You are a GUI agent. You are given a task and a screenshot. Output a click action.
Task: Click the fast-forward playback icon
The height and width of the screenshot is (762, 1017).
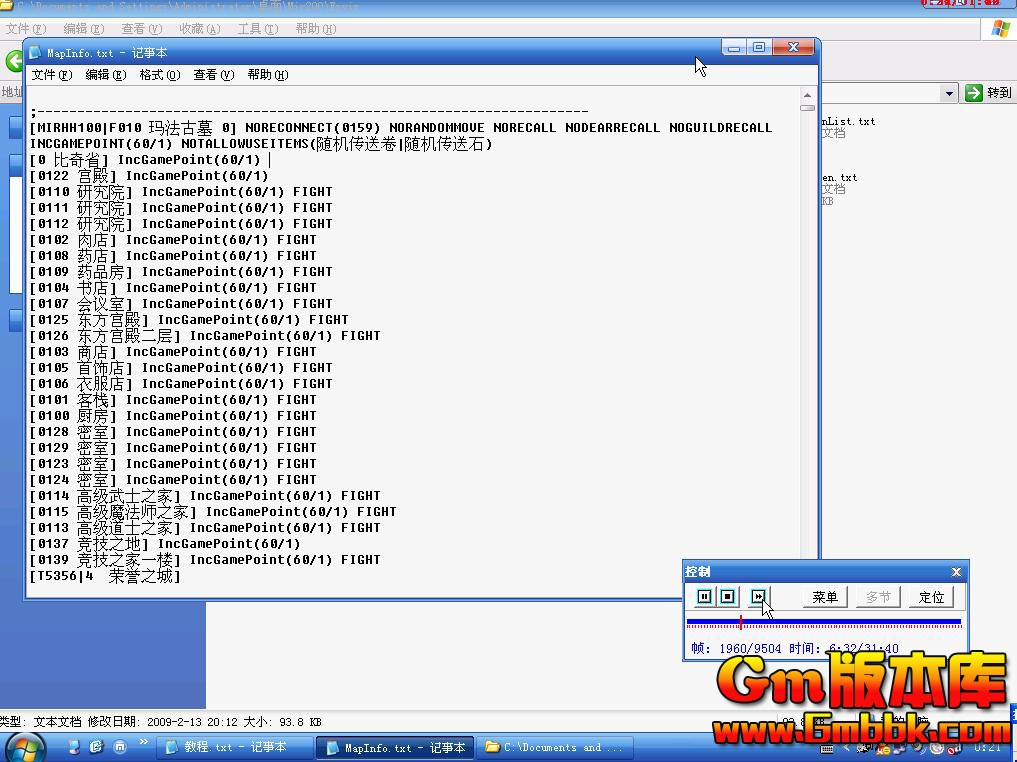(758, 597)
